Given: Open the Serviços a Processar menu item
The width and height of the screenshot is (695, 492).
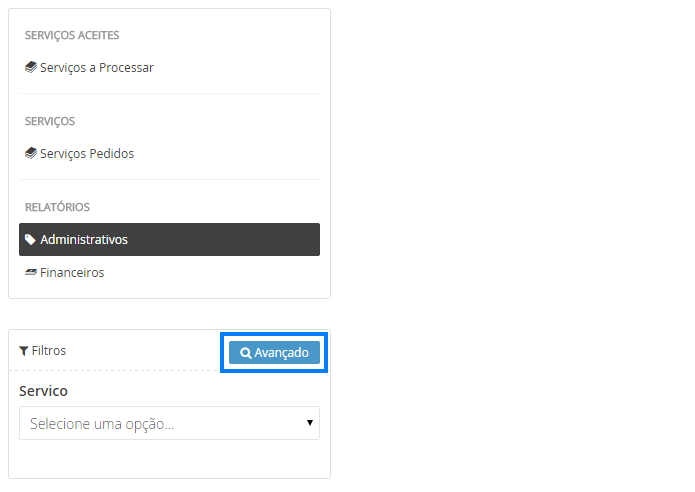Looking at the screenshot, I should [97, 68].
